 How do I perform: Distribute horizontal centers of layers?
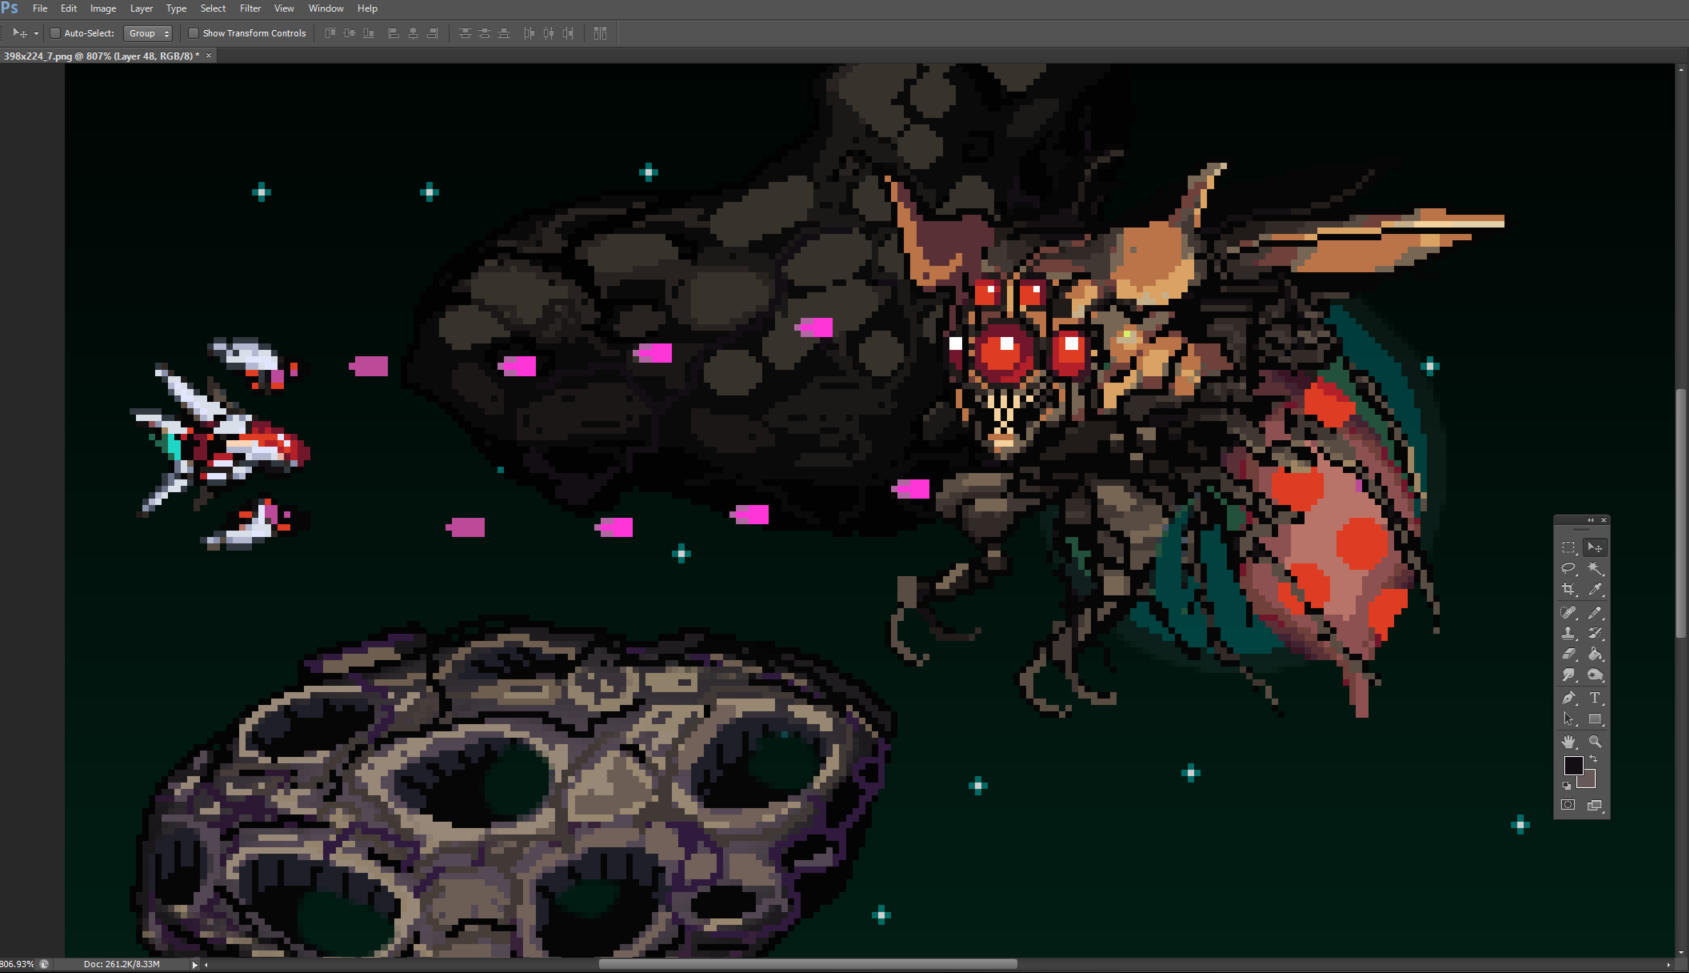point(548,33)
